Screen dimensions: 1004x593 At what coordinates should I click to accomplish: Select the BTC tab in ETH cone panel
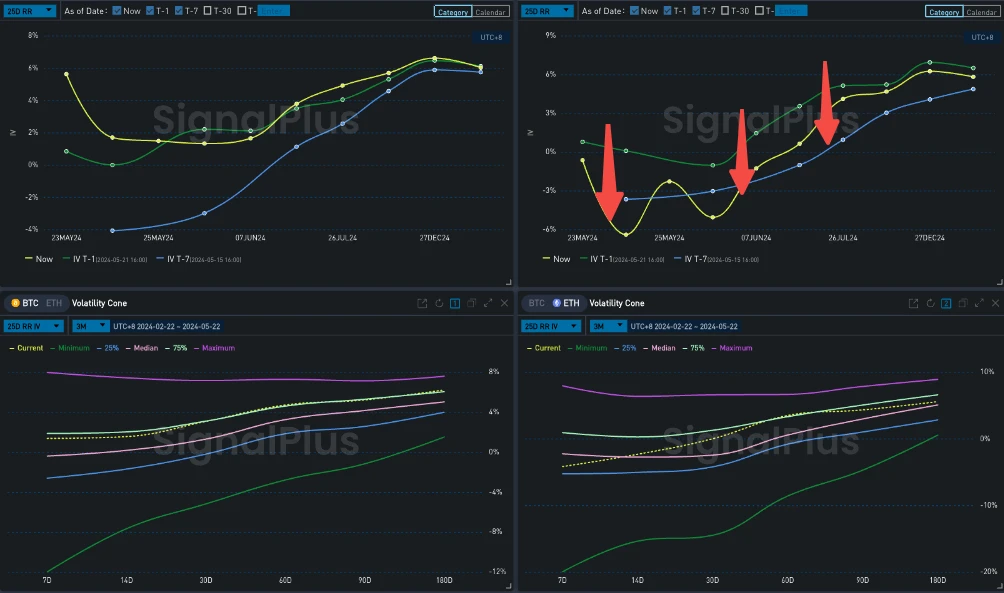click(x=537, y=302)
